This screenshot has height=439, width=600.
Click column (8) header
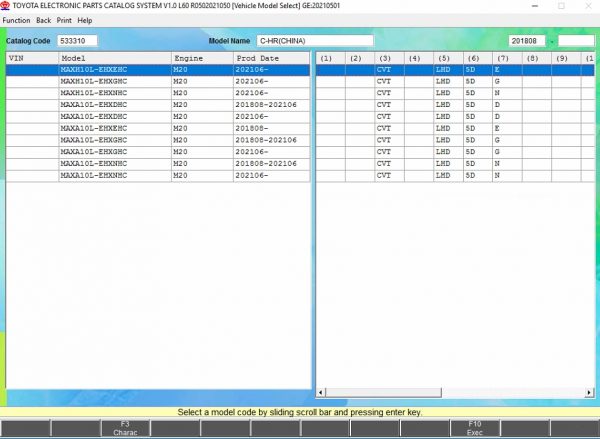click(x=537, y=58)
